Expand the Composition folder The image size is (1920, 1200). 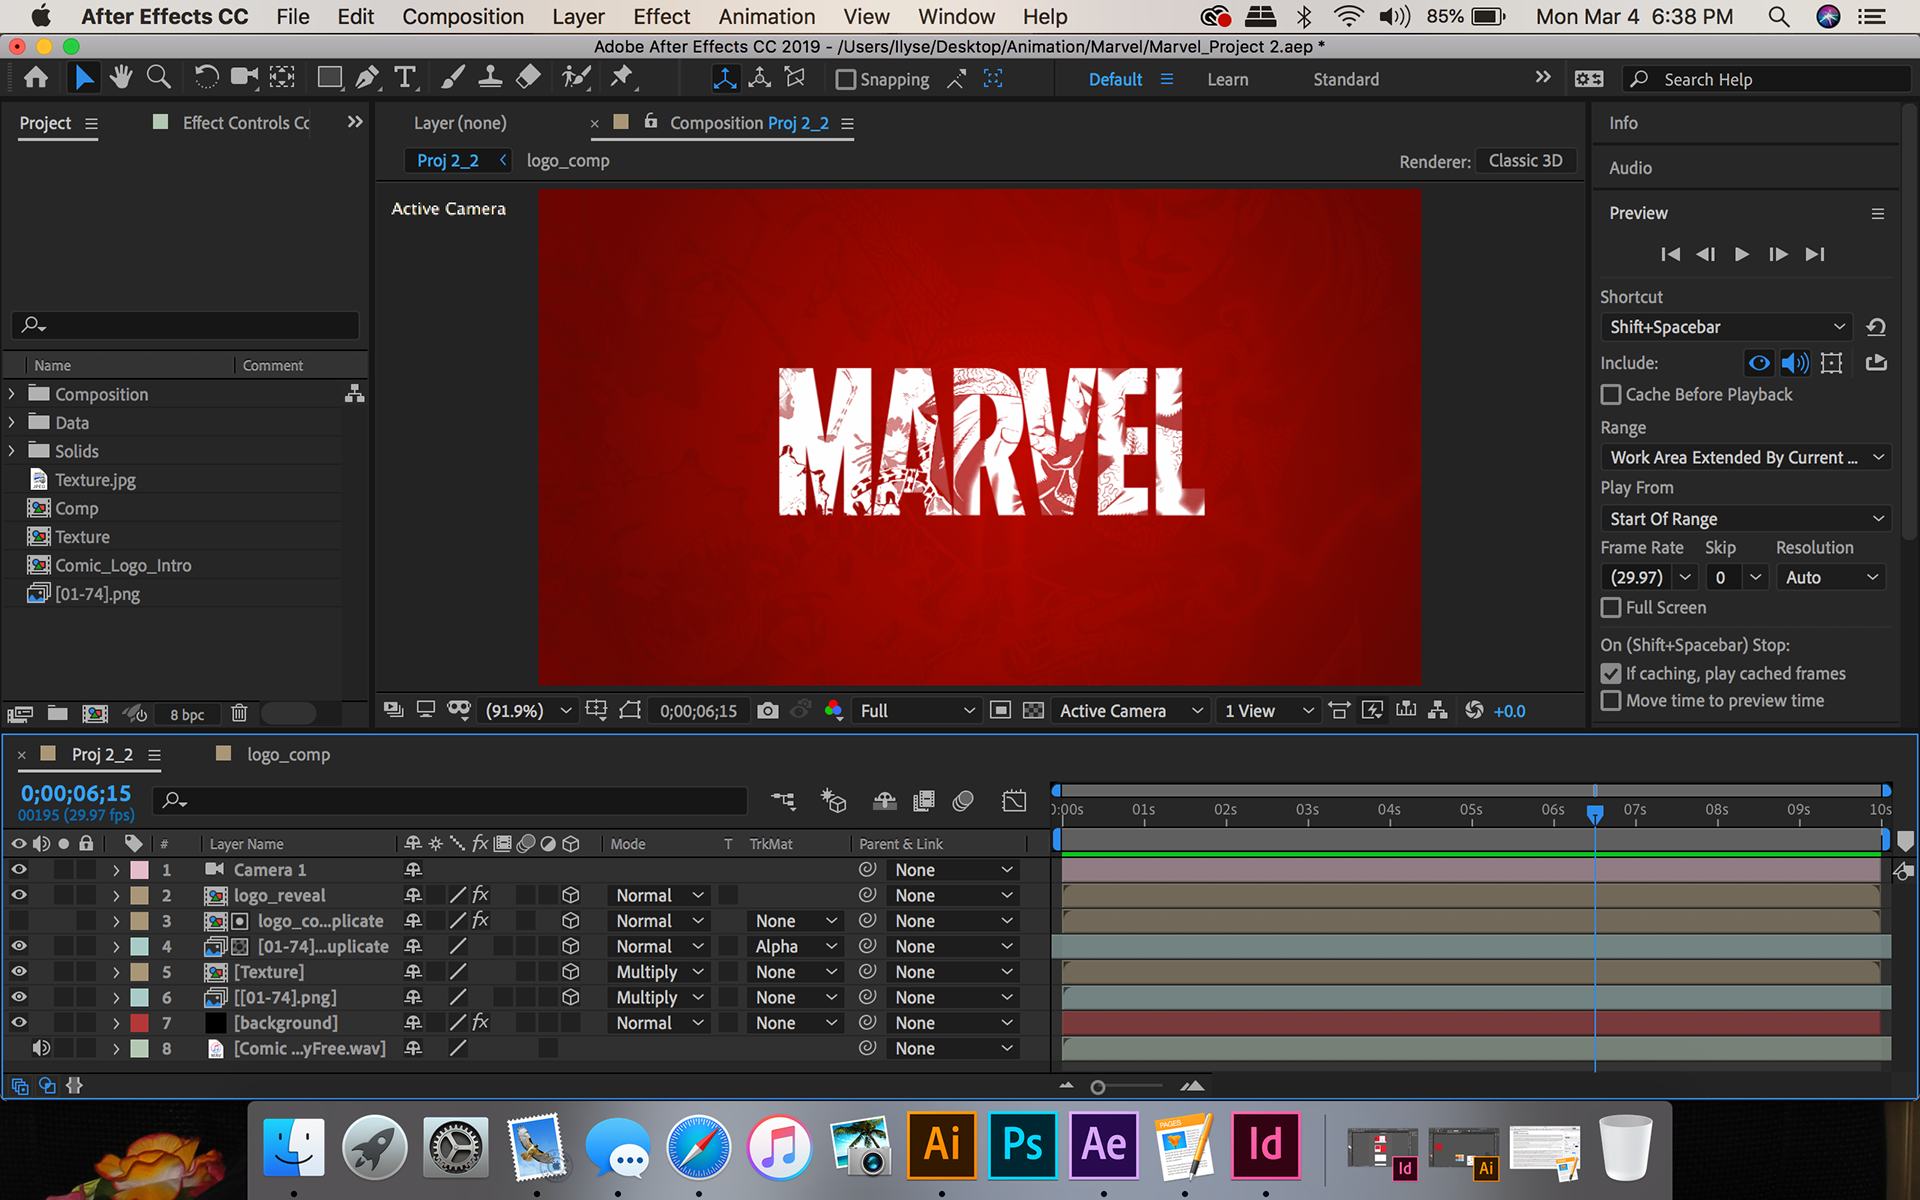coord(12,394)
